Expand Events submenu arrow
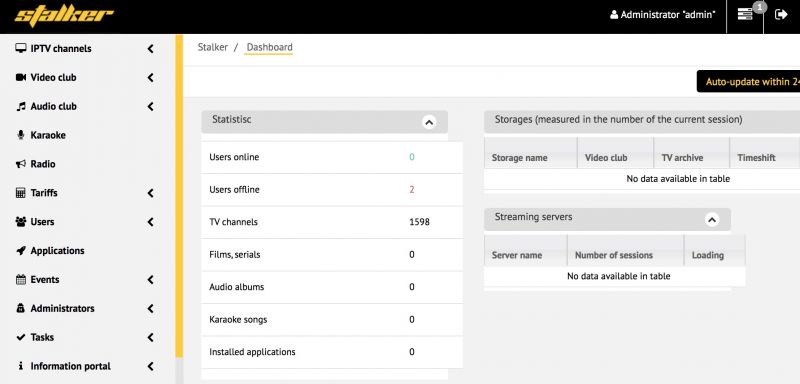The image size is (800, 384). point(151,279)
